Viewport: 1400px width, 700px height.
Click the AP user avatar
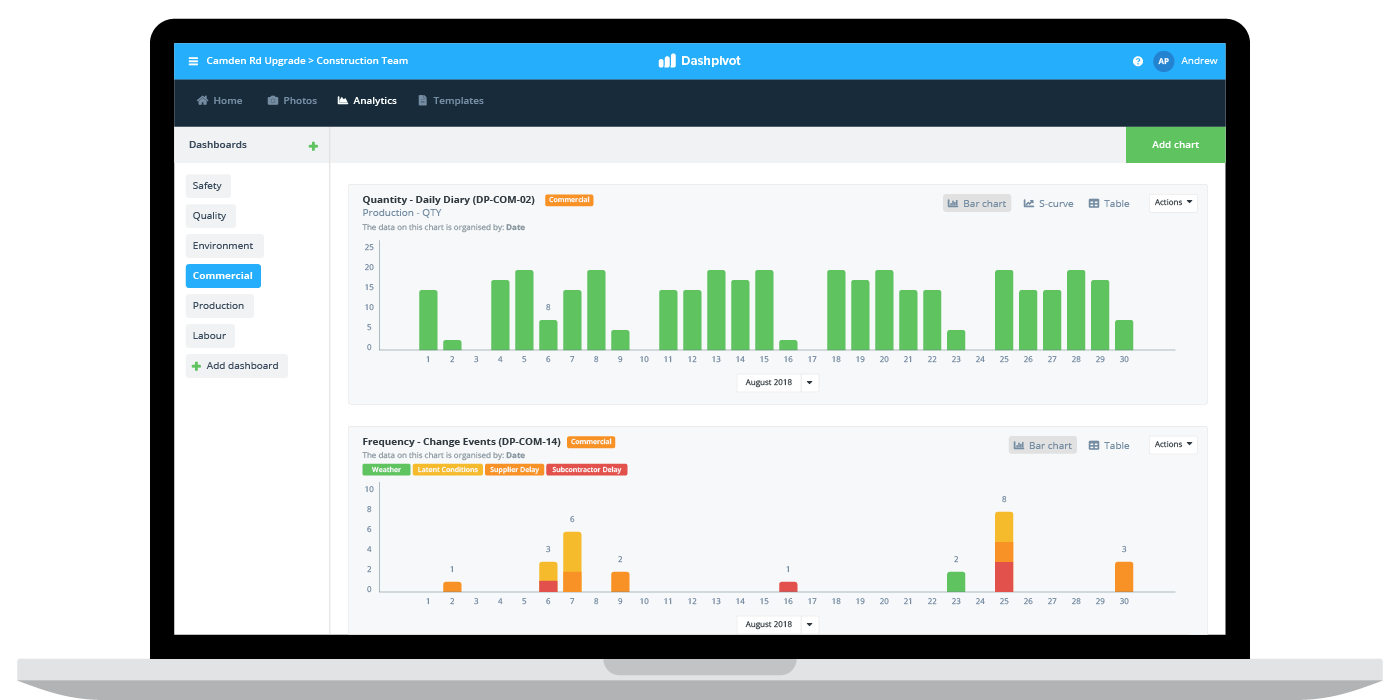point(1163,61)
